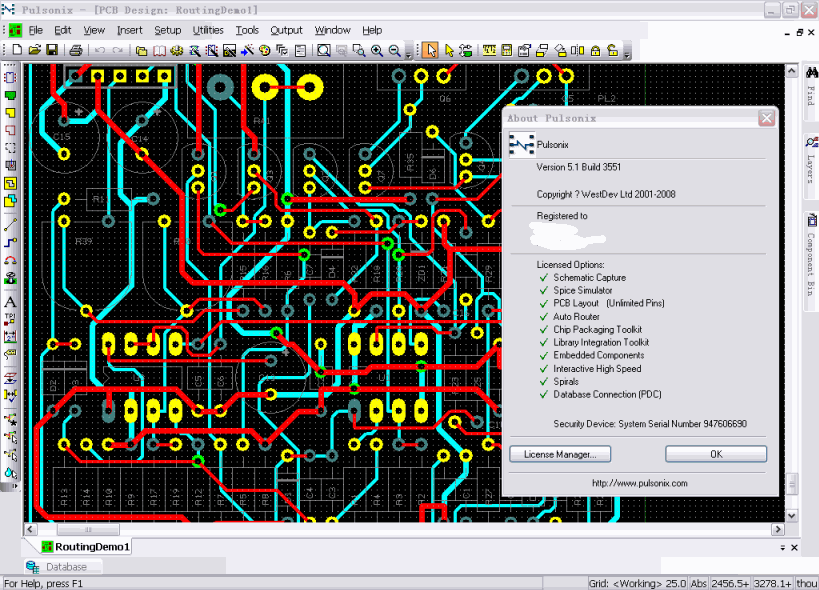Open the Help menu
The image size is (819, 590).
(x=372, y=30)
